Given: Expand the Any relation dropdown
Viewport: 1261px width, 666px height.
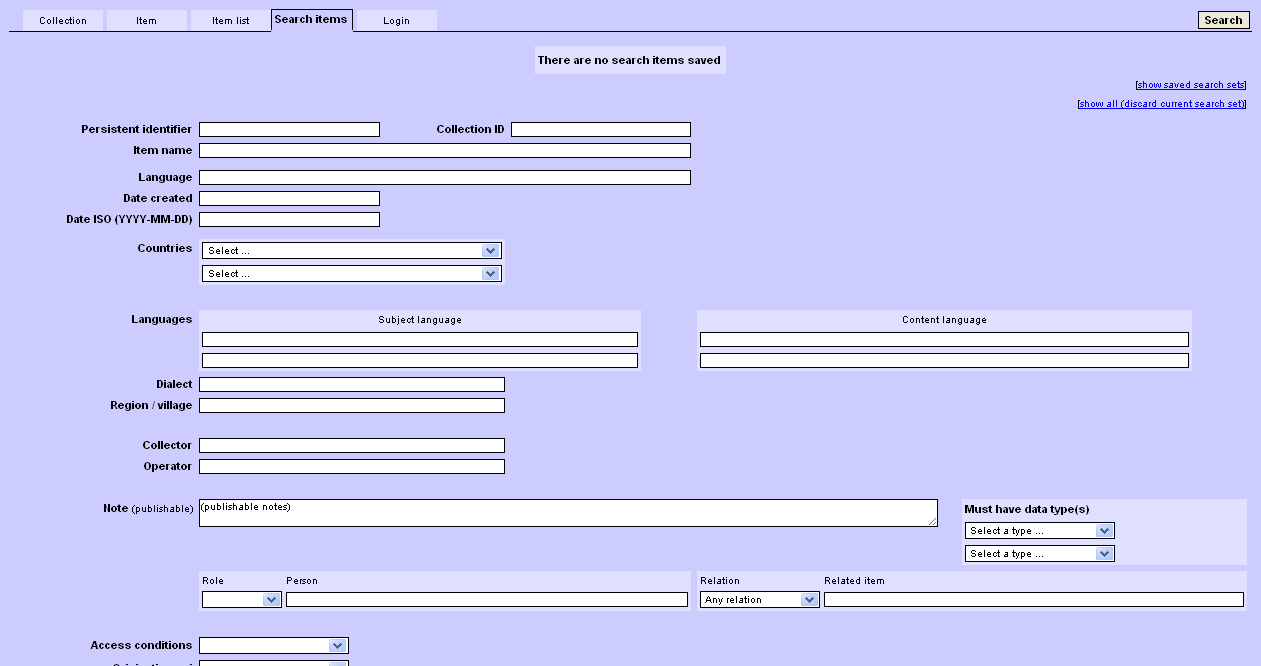Looking at the screenshot, I should point(759,600).
